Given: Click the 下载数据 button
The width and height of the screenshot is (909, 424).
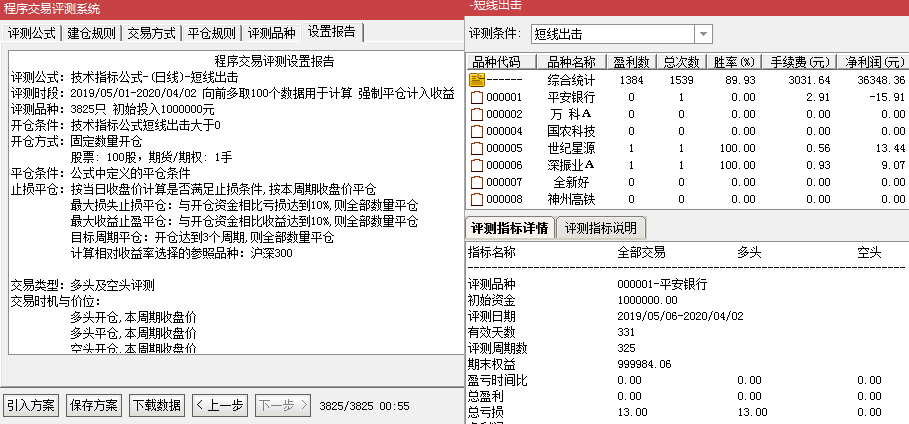Looking at the screenshot, I should point(157,406).
